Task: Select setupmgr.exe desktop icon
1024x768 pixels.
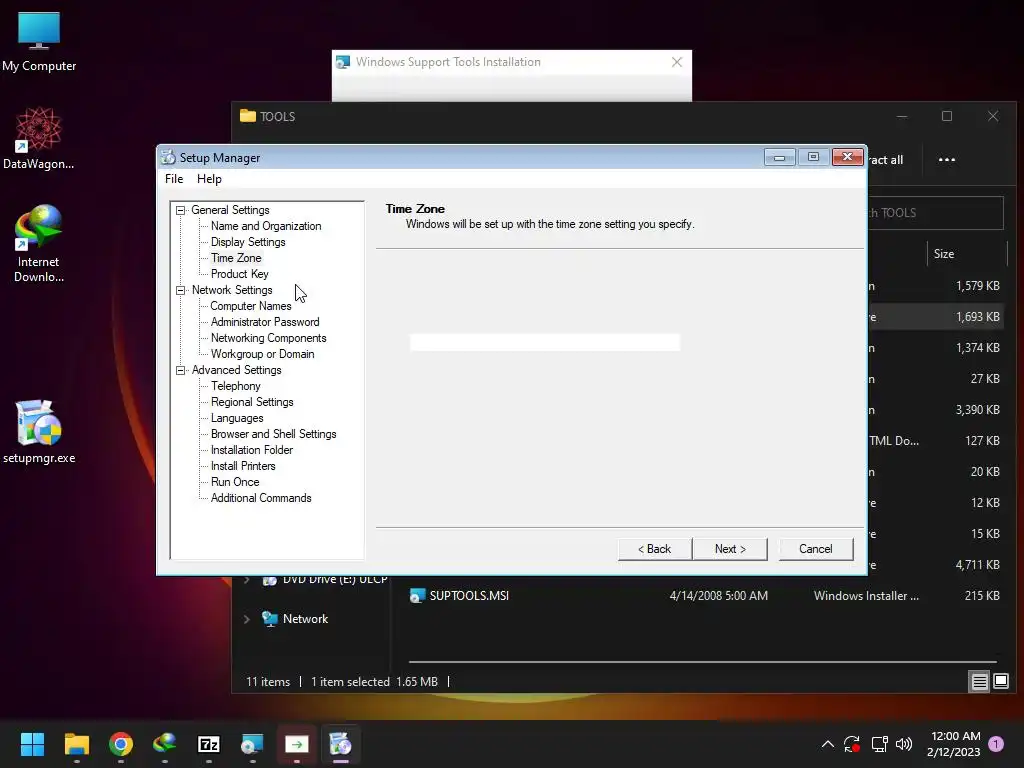Action: [x=39, y=432]
